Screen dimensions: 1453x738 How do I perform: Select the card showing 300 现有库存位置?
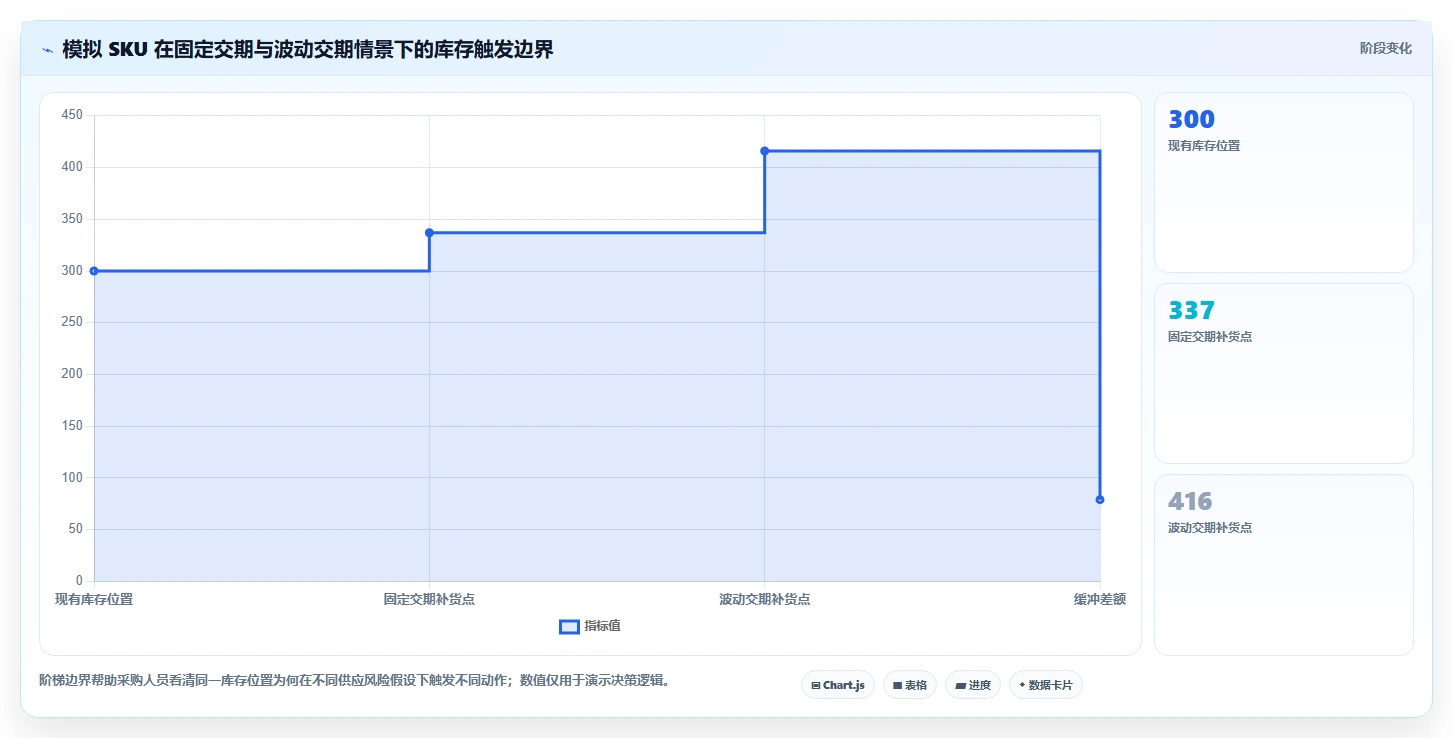pos(1284,183)
